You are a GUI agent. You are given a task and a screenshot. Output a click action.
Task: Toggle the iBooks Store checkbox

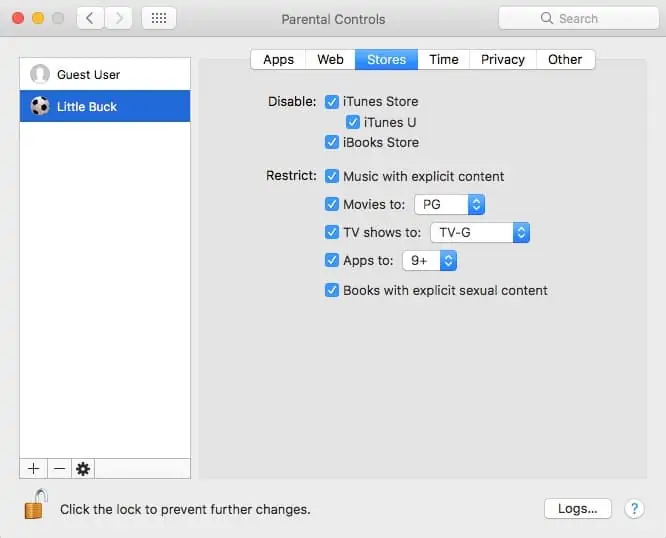coord(332,142)
